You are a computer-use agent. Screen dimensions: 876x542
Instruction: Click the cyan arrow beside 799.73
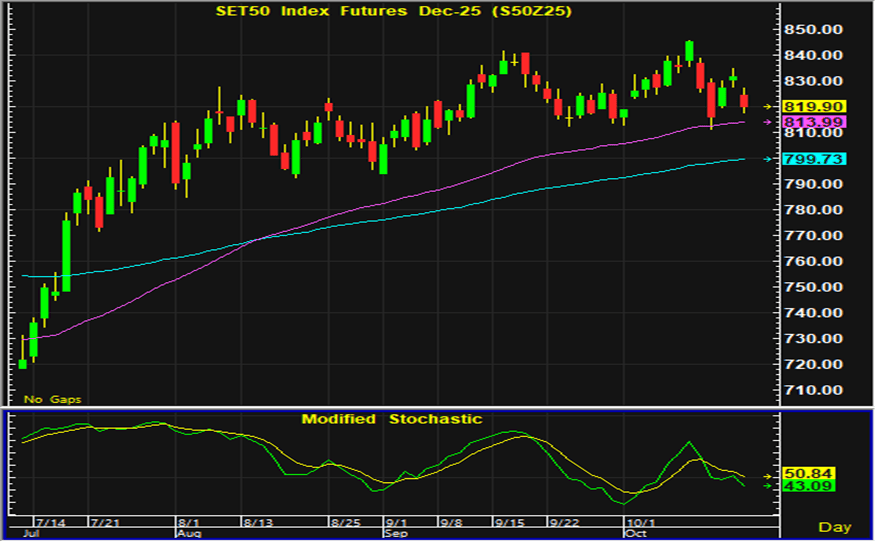tap(768, 159)
